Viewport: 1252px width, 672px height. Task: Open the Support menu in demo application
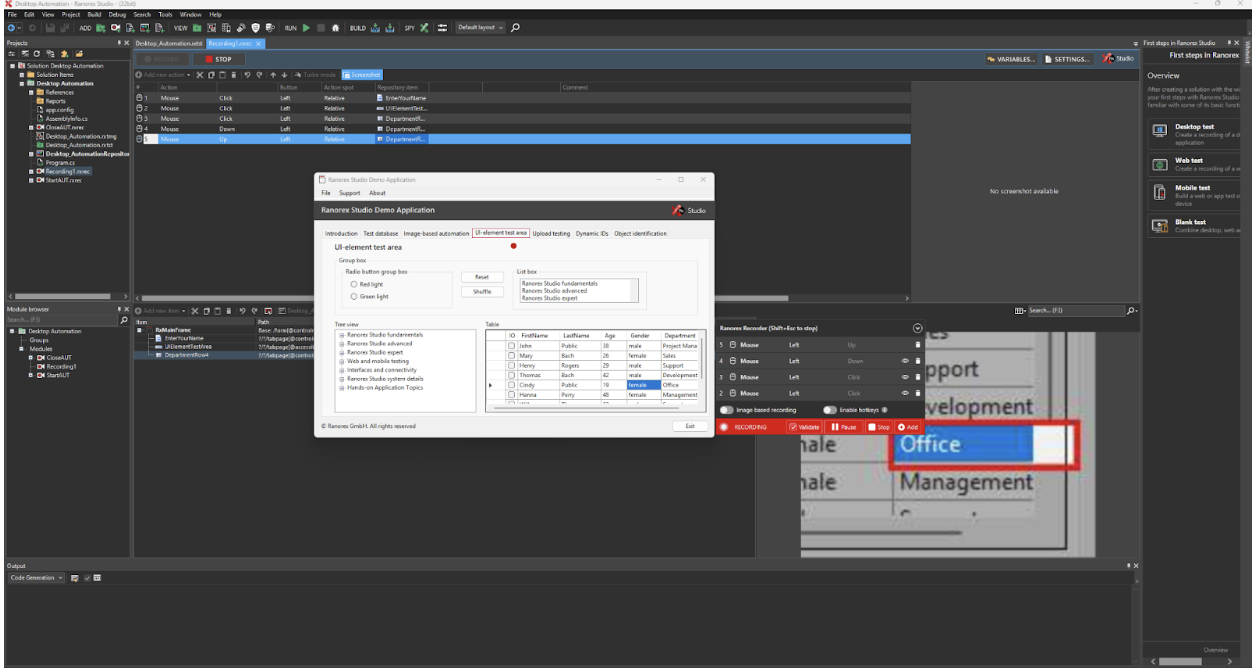(349, 193)
